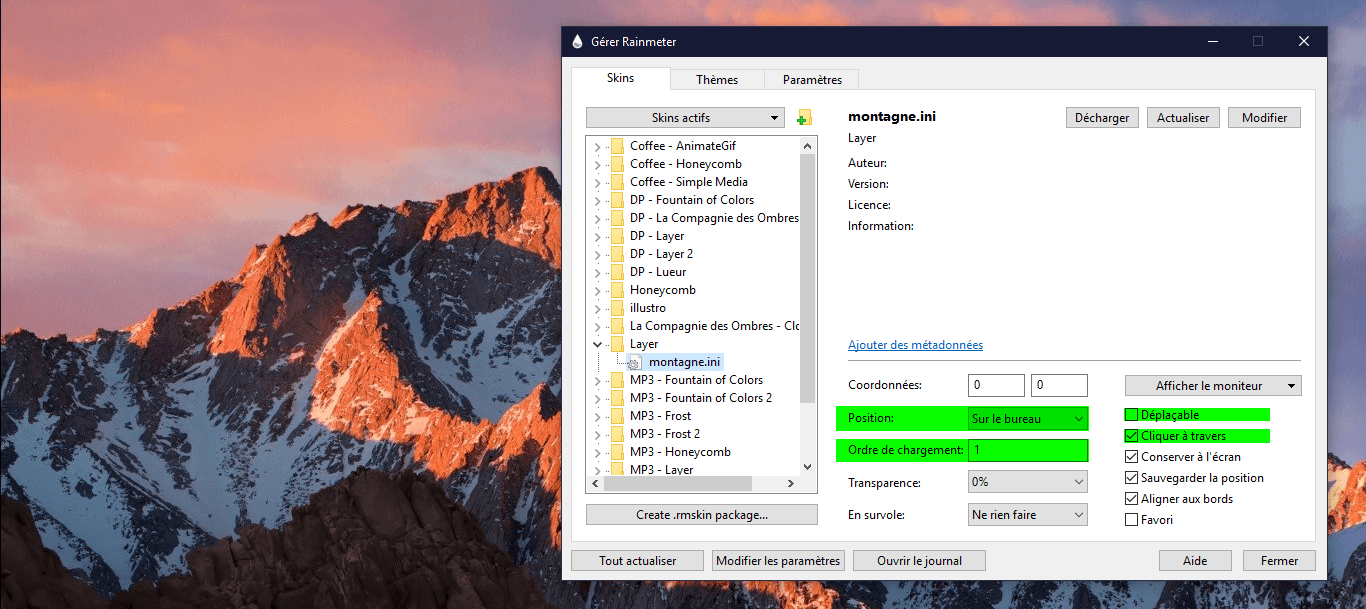Click the DP - Lueur folder icon

click(617, 272)
